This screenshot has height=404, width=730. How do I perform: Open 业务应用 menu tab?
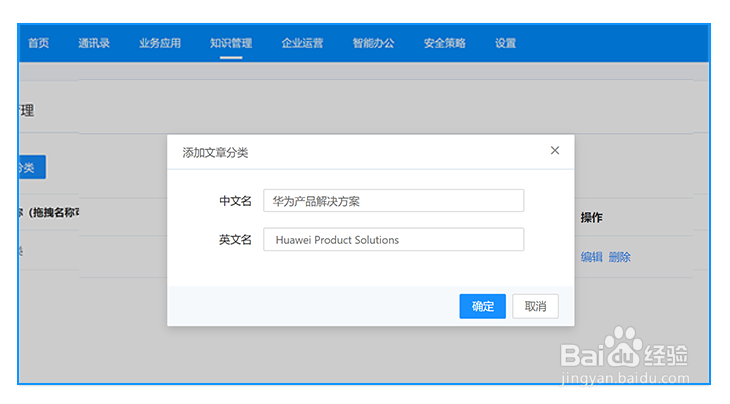coord(160,43)
